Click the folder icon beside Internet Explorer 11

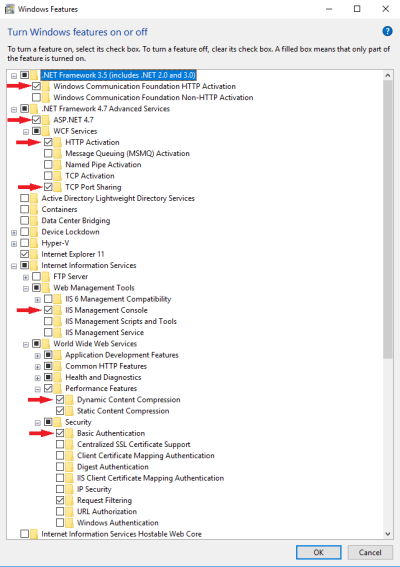click(34, 254)
